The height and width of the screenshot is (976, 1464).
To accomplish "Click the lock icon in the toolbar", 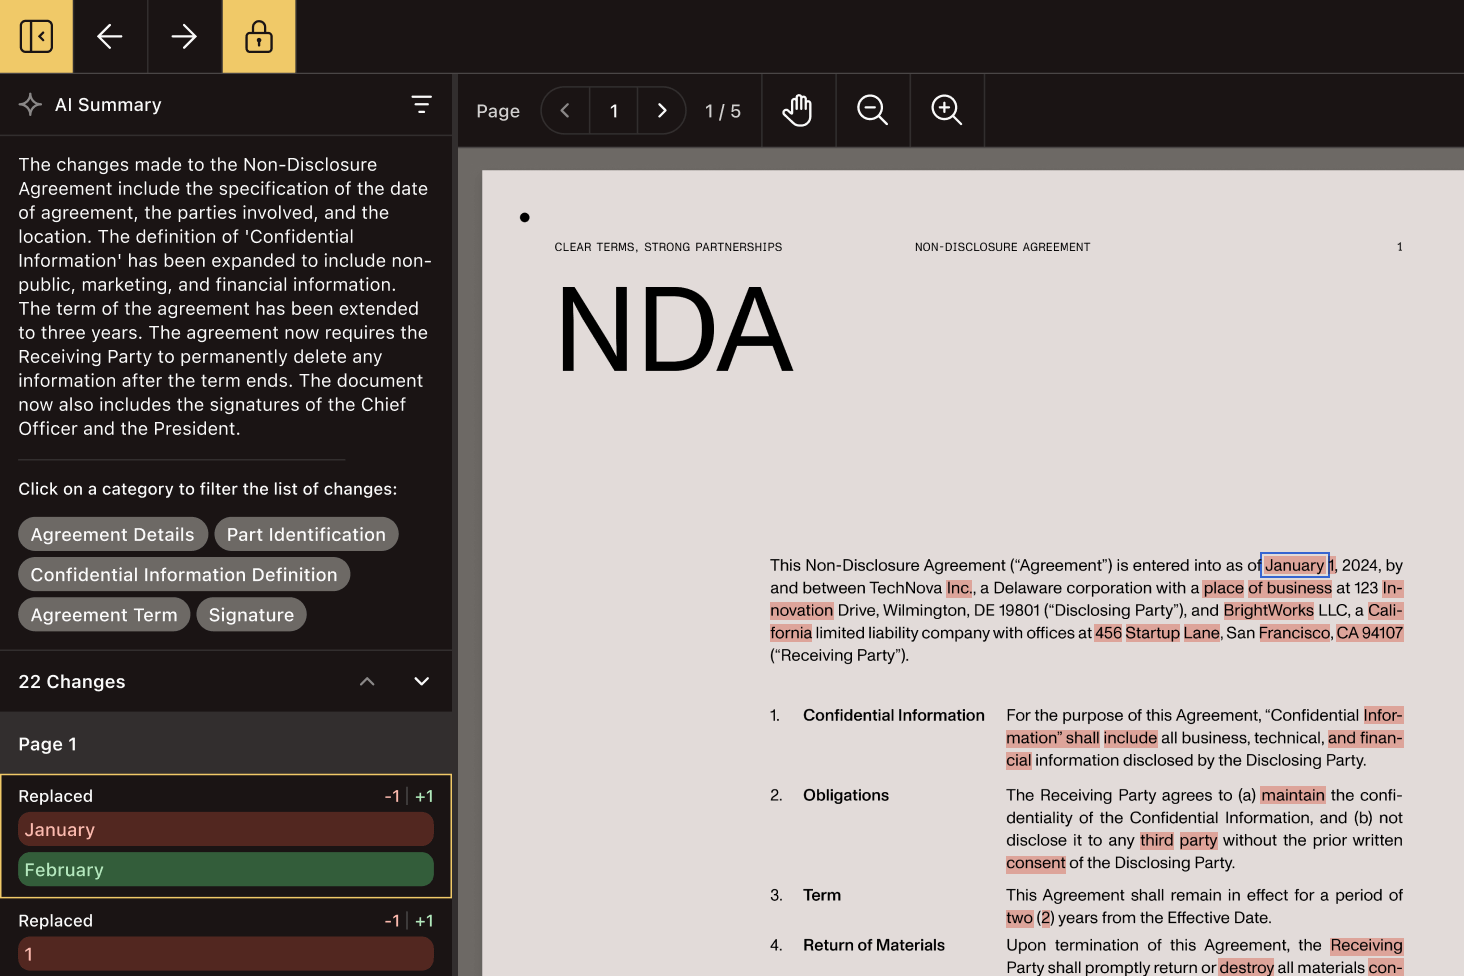I will point(258,36).
